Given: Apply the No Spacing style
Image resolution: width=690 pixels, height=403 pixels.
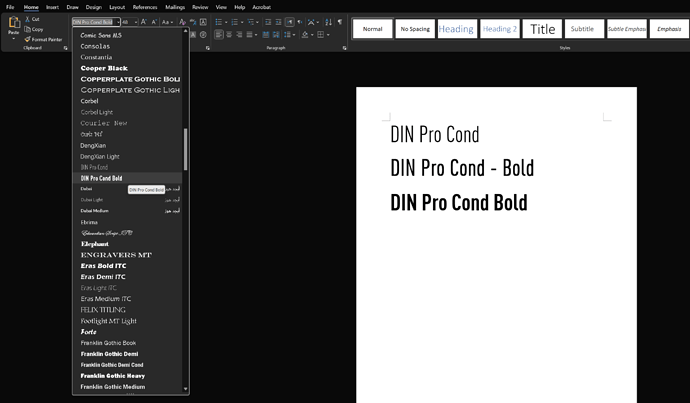Looking at the screenshot, I should pyautogui.click(x=415, y=29).
